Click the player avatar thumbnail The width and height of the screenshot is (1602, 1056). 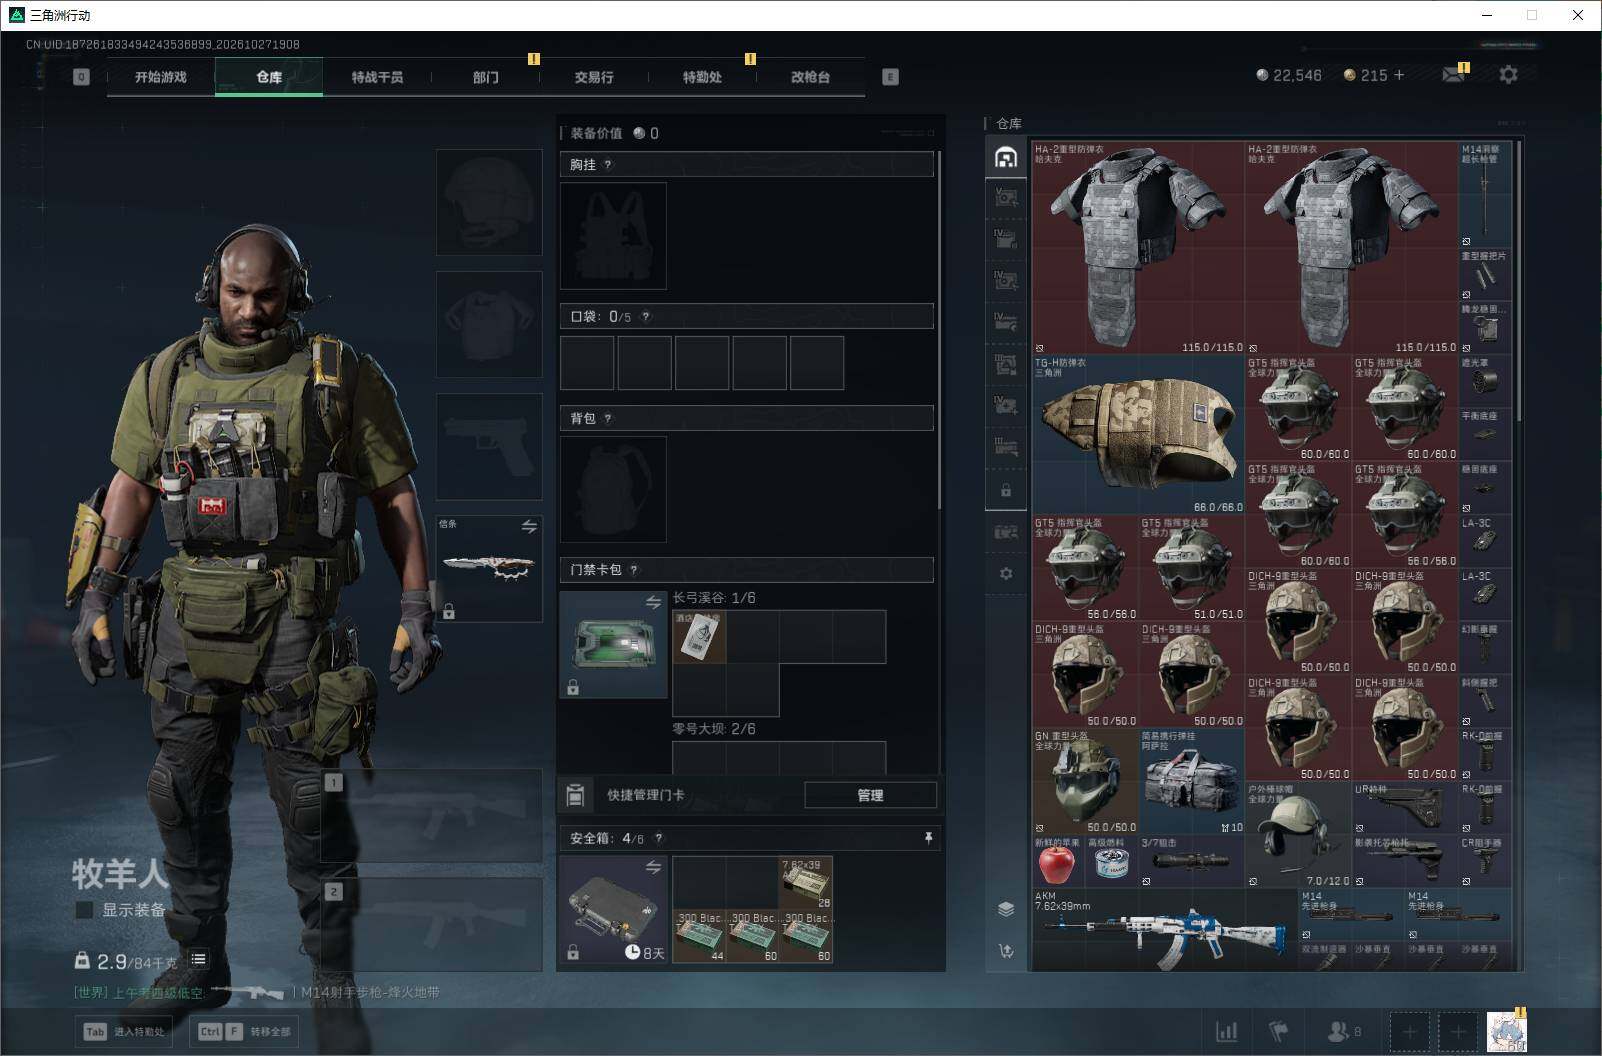pyautogui.click(x=1506, y=1031)
